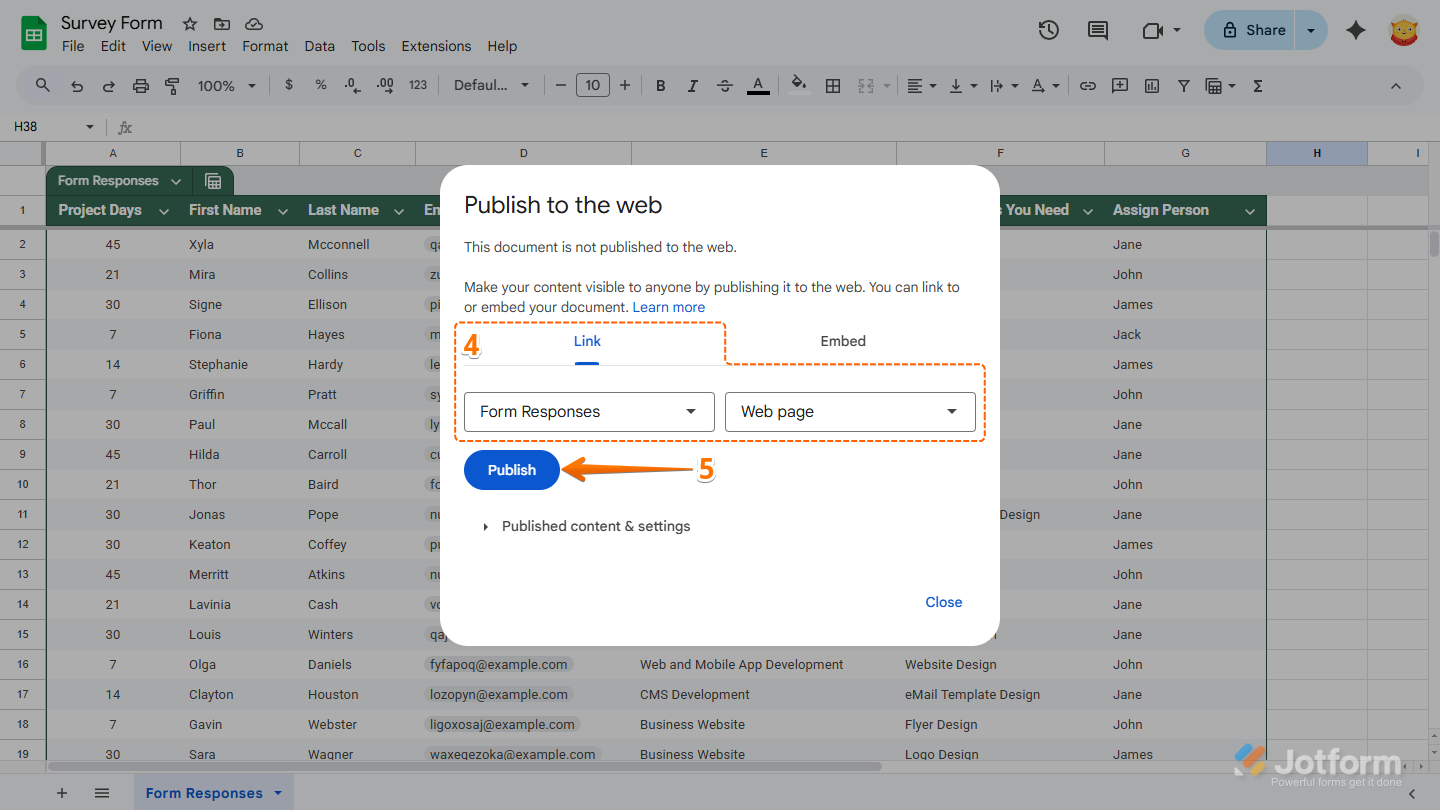Create a filter with the filter icon
This screenshot has width=1440, height=810.
[1183, 85]
